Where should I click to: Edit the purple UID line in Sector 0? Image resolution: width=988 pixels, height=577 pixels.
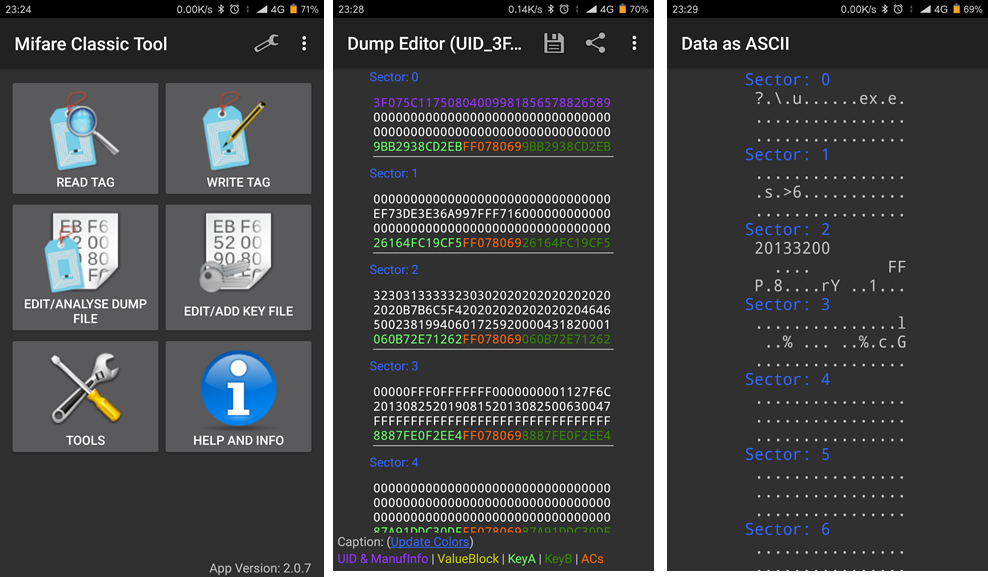click(491, 103)
